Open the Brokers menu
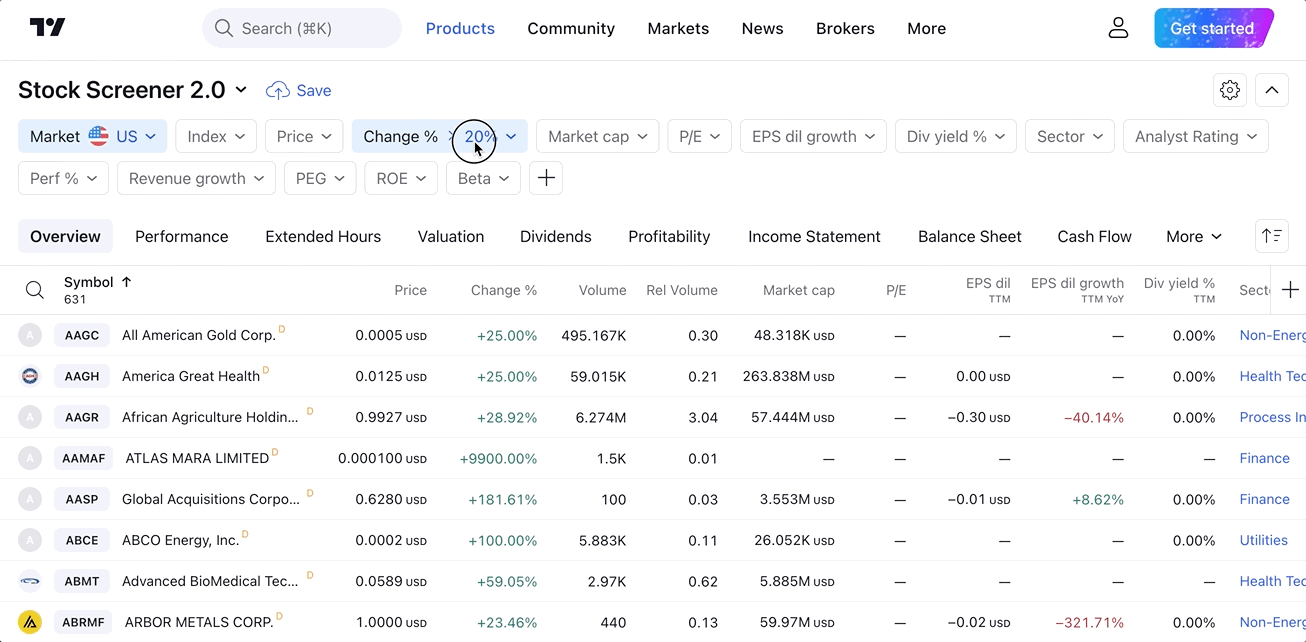The width and height of the screenshot is (1306, 642). pyautogui.click(x=845, y=28)
